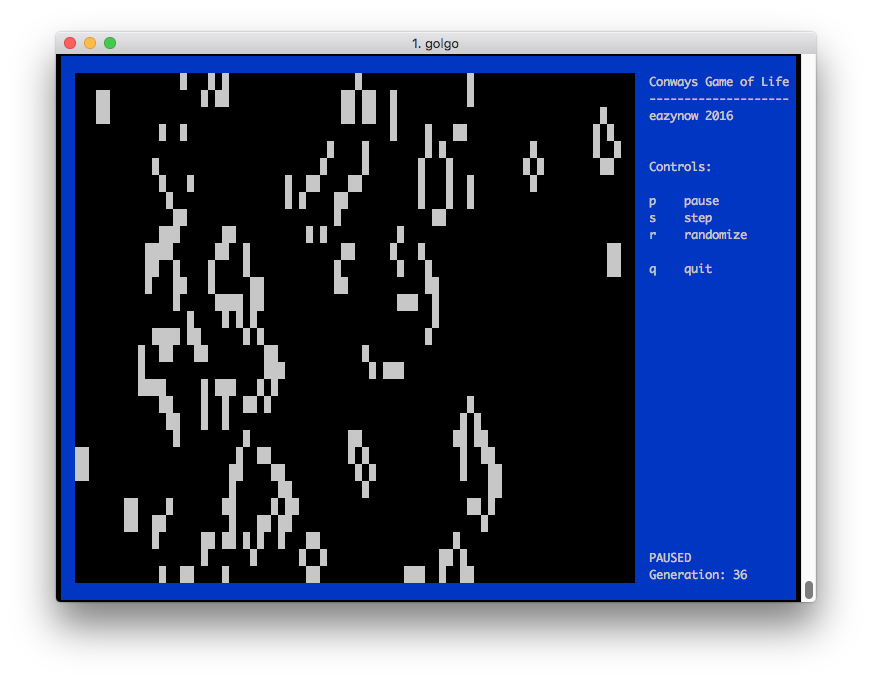Click the 'step' control entry
The image size is (872, 682).
point(698,218)
